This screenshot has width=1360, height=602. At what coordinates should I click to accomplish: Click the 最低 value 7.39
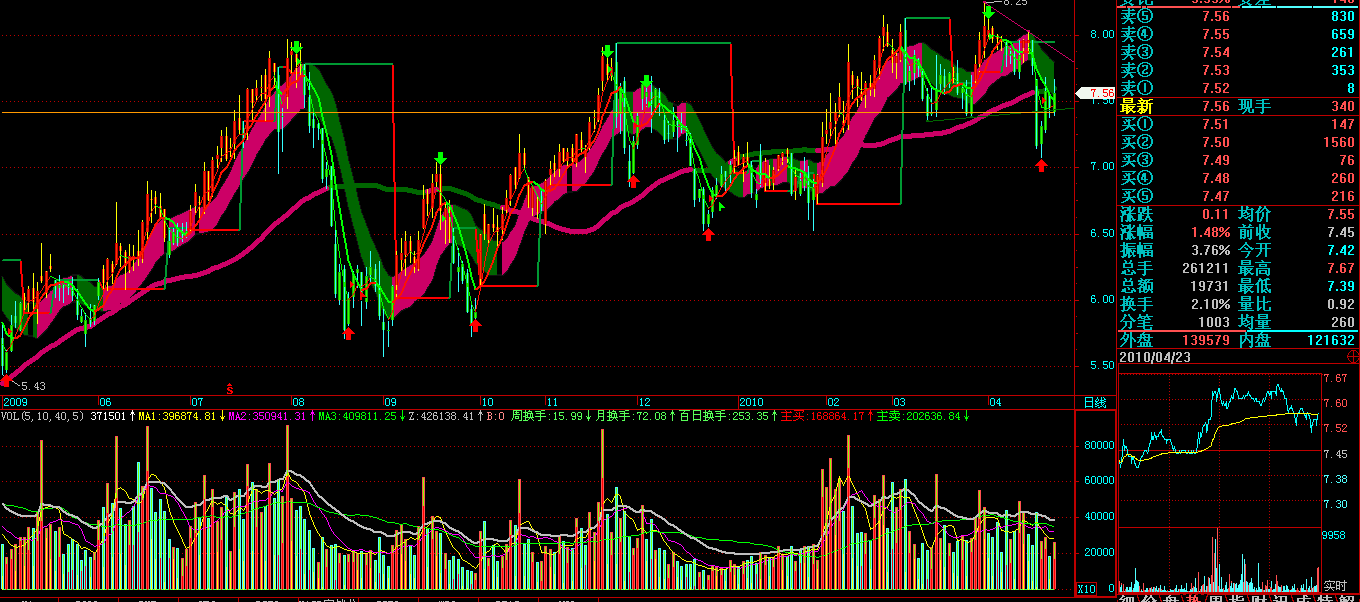[1341, 286]
